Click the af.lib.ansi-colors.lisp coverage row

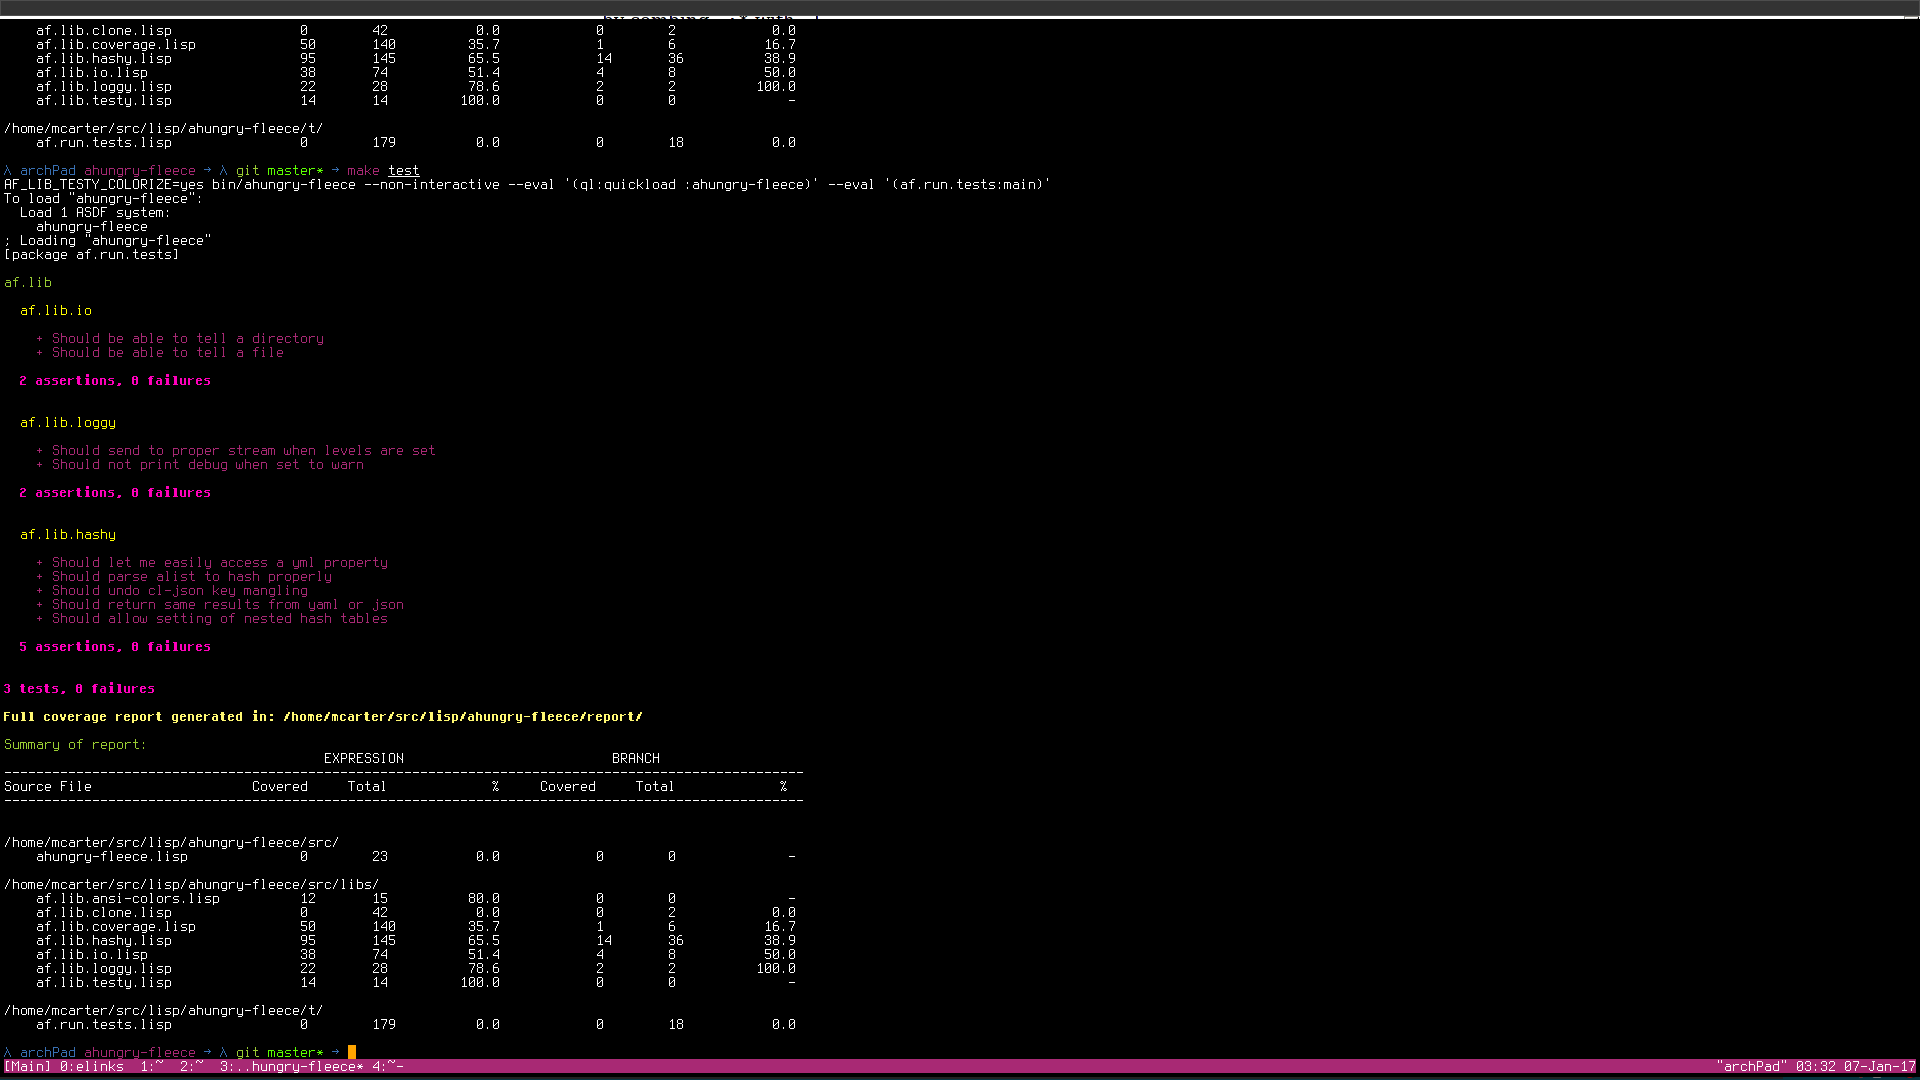click(415, 899)
